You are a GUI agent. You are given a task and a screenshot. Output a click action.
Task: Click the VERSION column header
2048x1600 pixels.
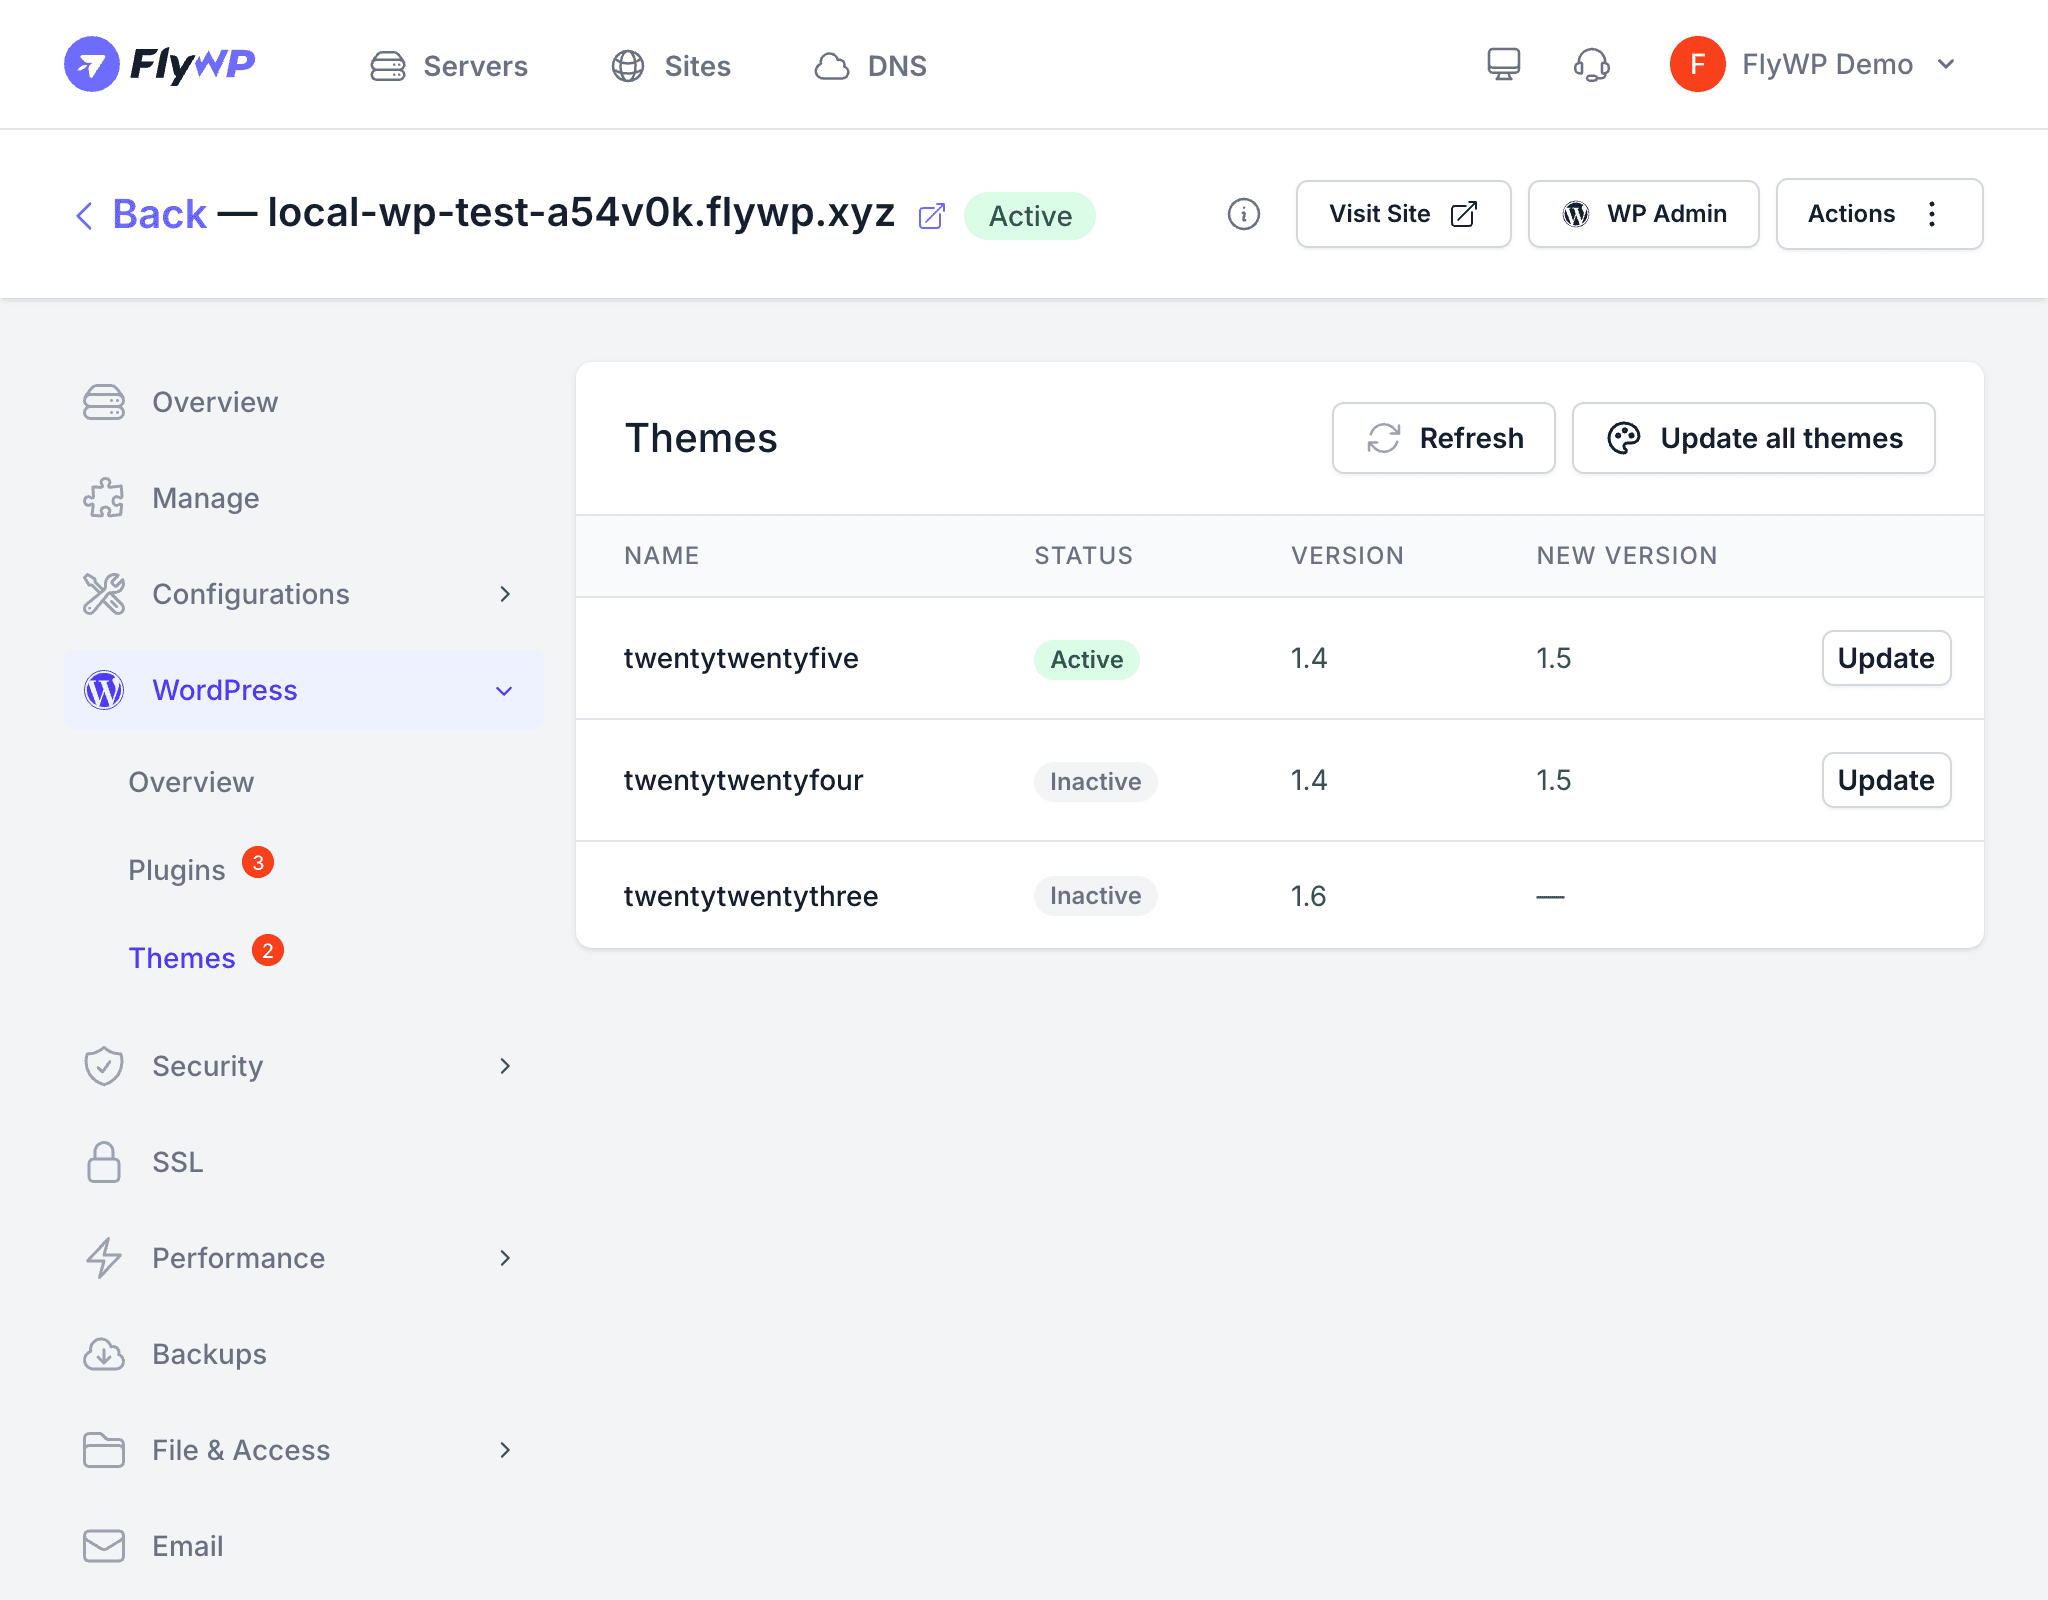[x=1347, y=556]
